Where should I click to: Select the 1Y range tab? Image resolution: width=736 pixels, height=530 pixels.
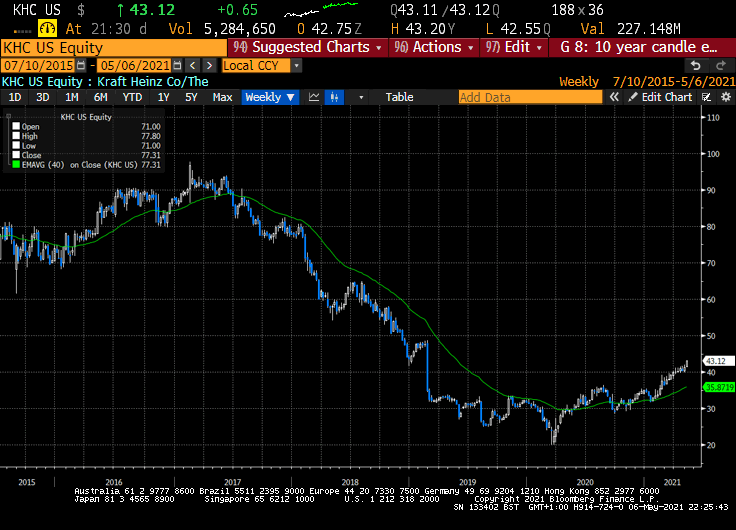[163, 97]
